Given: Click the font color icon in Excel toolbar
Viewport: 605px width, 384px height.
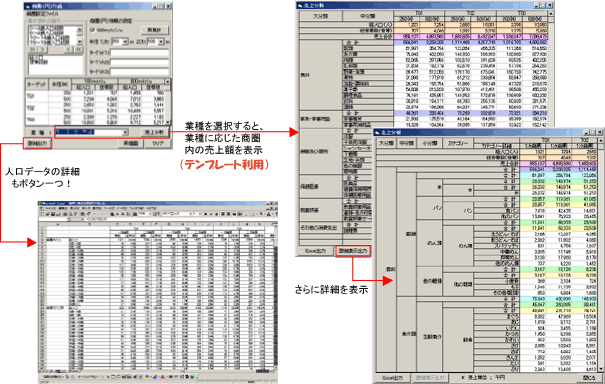Looking at the screenshot, I should coord(269,214).
